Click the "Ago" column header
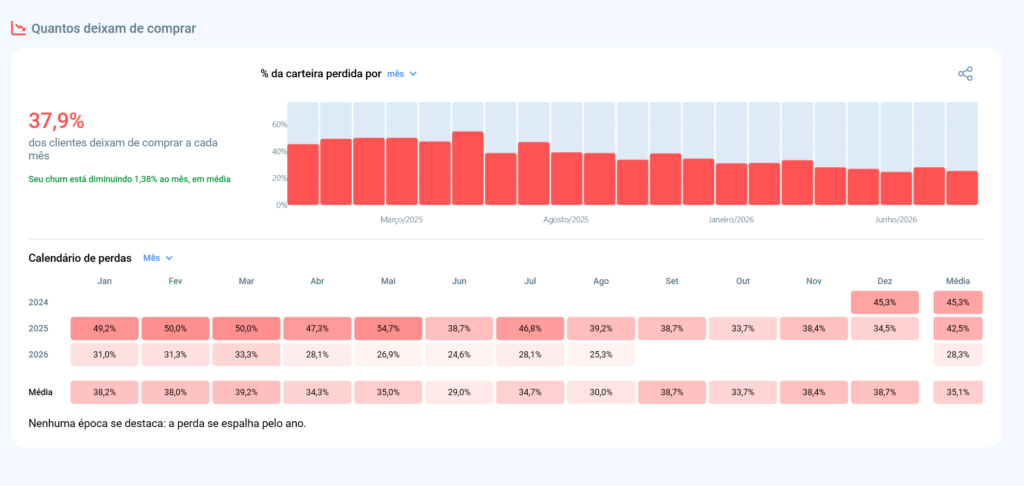The width and height of the screenshot is (1024, 486). click(x=601, y=281)
